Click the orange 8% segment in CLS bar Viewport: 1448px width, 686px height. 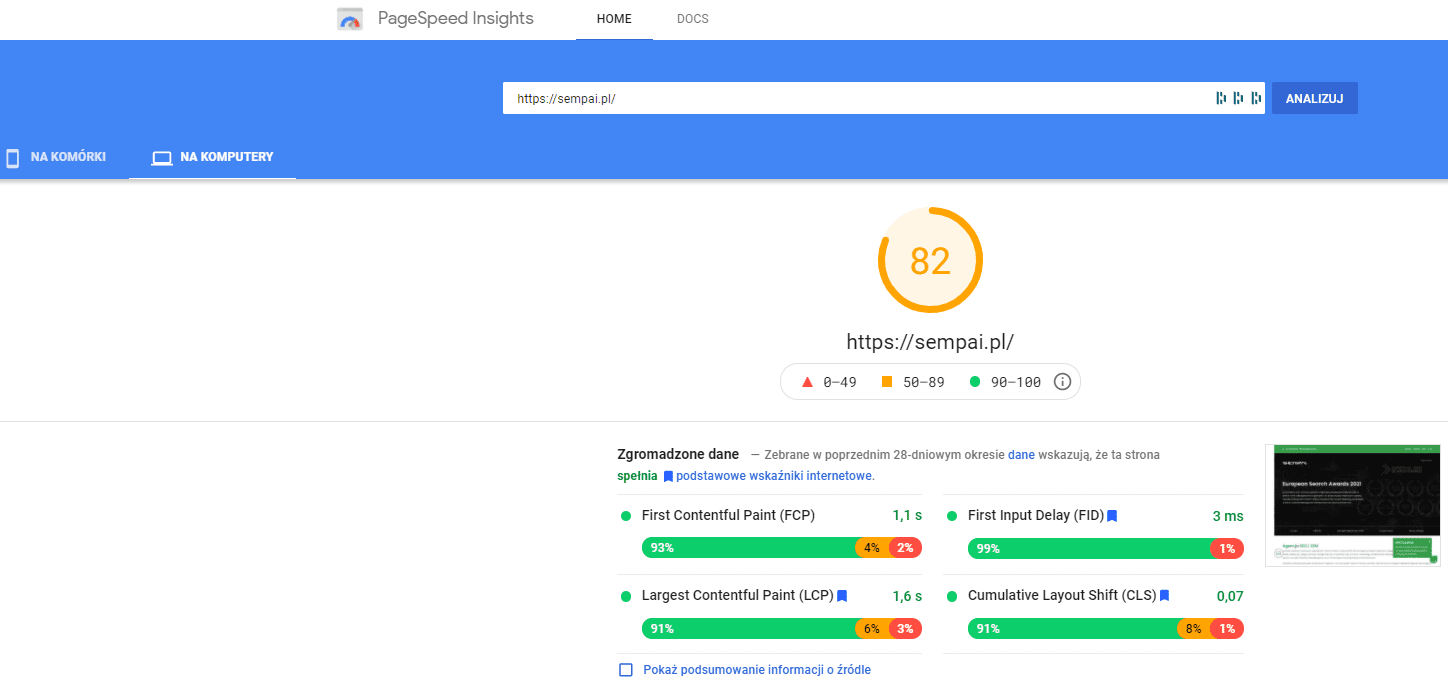point(1194,628)
